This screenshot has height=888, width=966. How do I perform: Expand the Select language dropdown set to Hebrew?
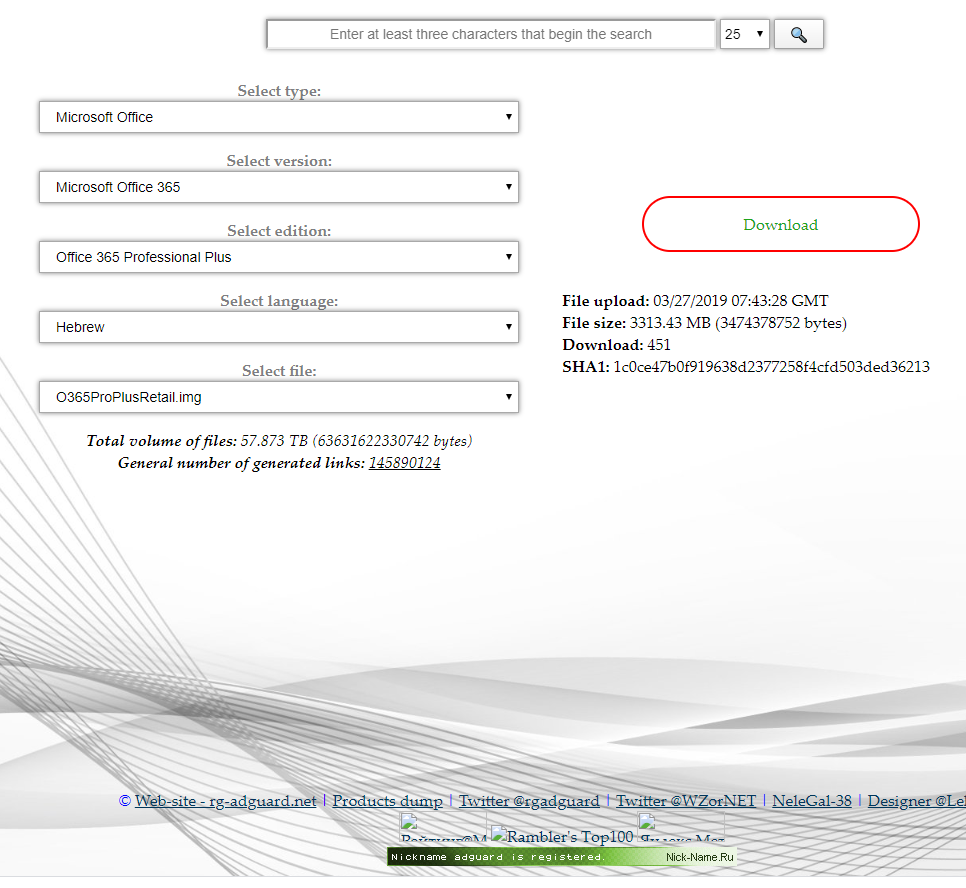(x=279, y=327)
